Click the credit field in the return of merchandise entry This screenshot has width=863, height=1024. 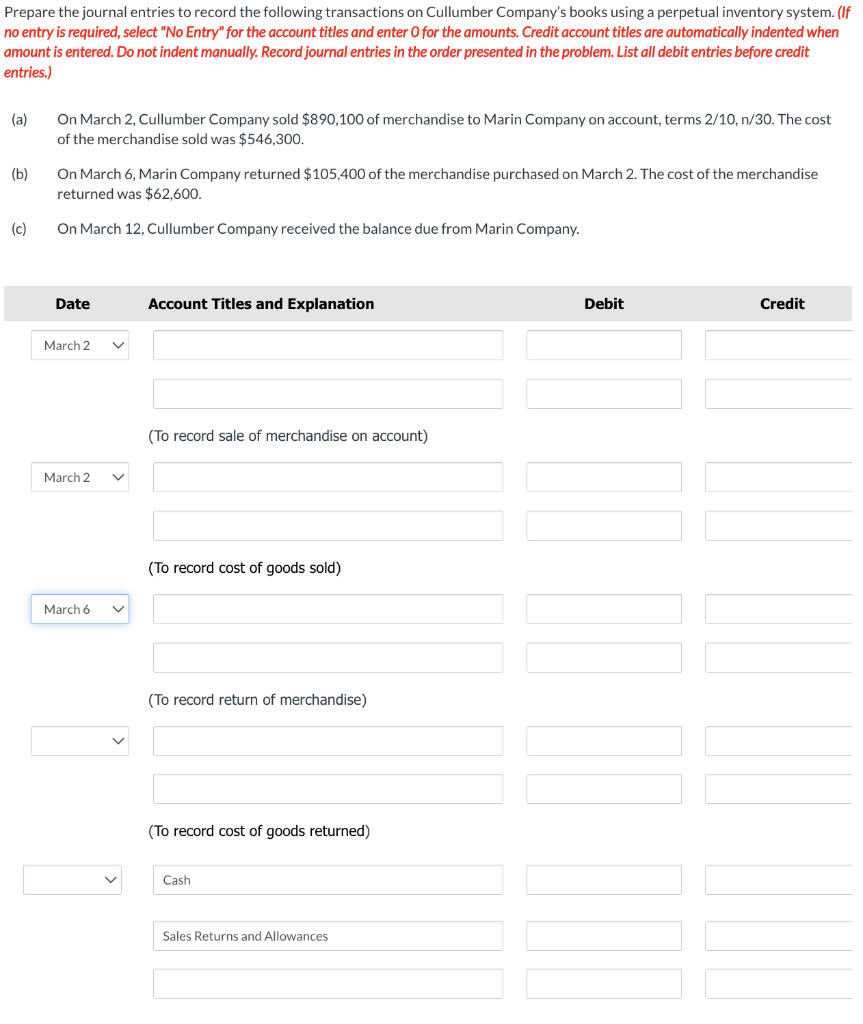[x=782, y=609]
